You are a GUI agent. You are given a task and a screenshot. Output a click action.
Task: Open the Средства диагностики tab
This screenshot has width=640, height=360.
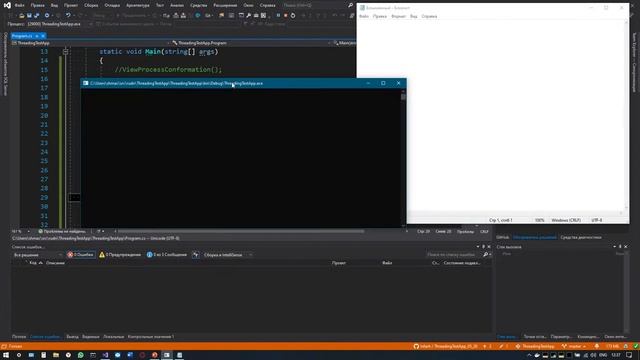(x=581, y=237)
